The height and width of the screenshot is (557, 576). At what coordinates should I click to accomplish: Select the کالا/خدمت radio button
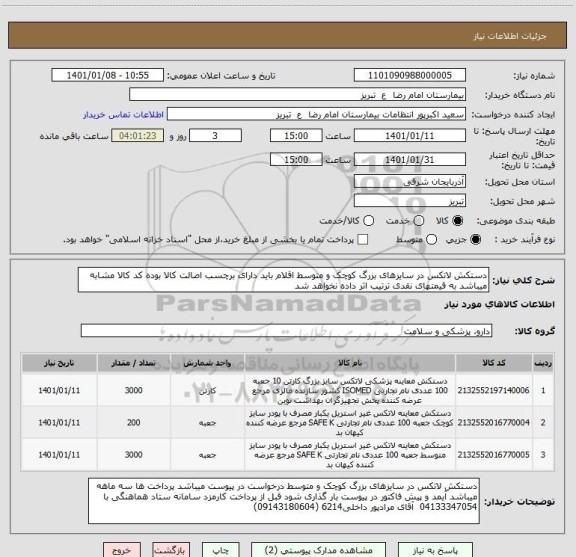(368, 221)
